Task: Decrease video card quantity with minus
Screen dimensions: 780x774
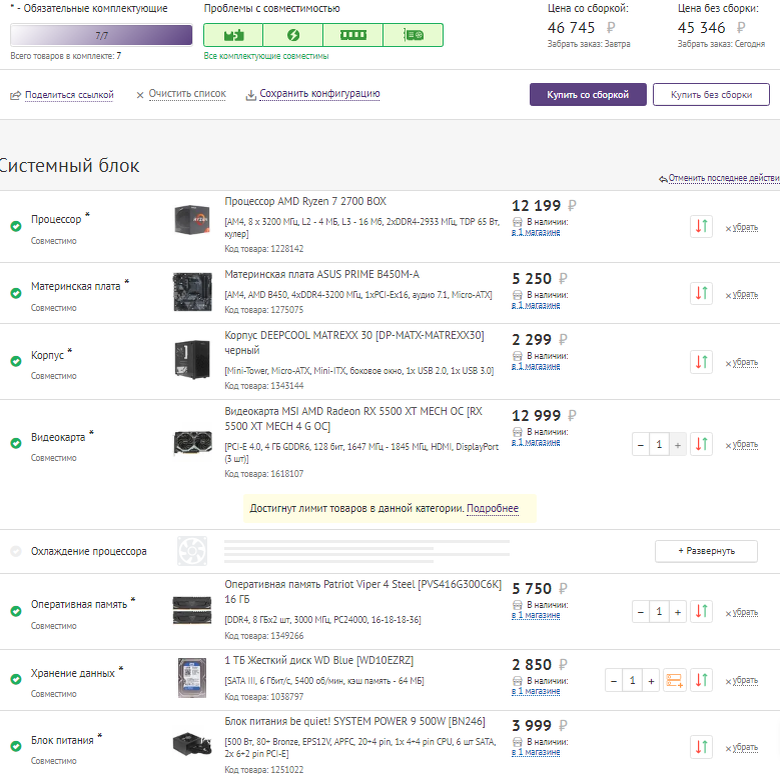Action: 641,445
